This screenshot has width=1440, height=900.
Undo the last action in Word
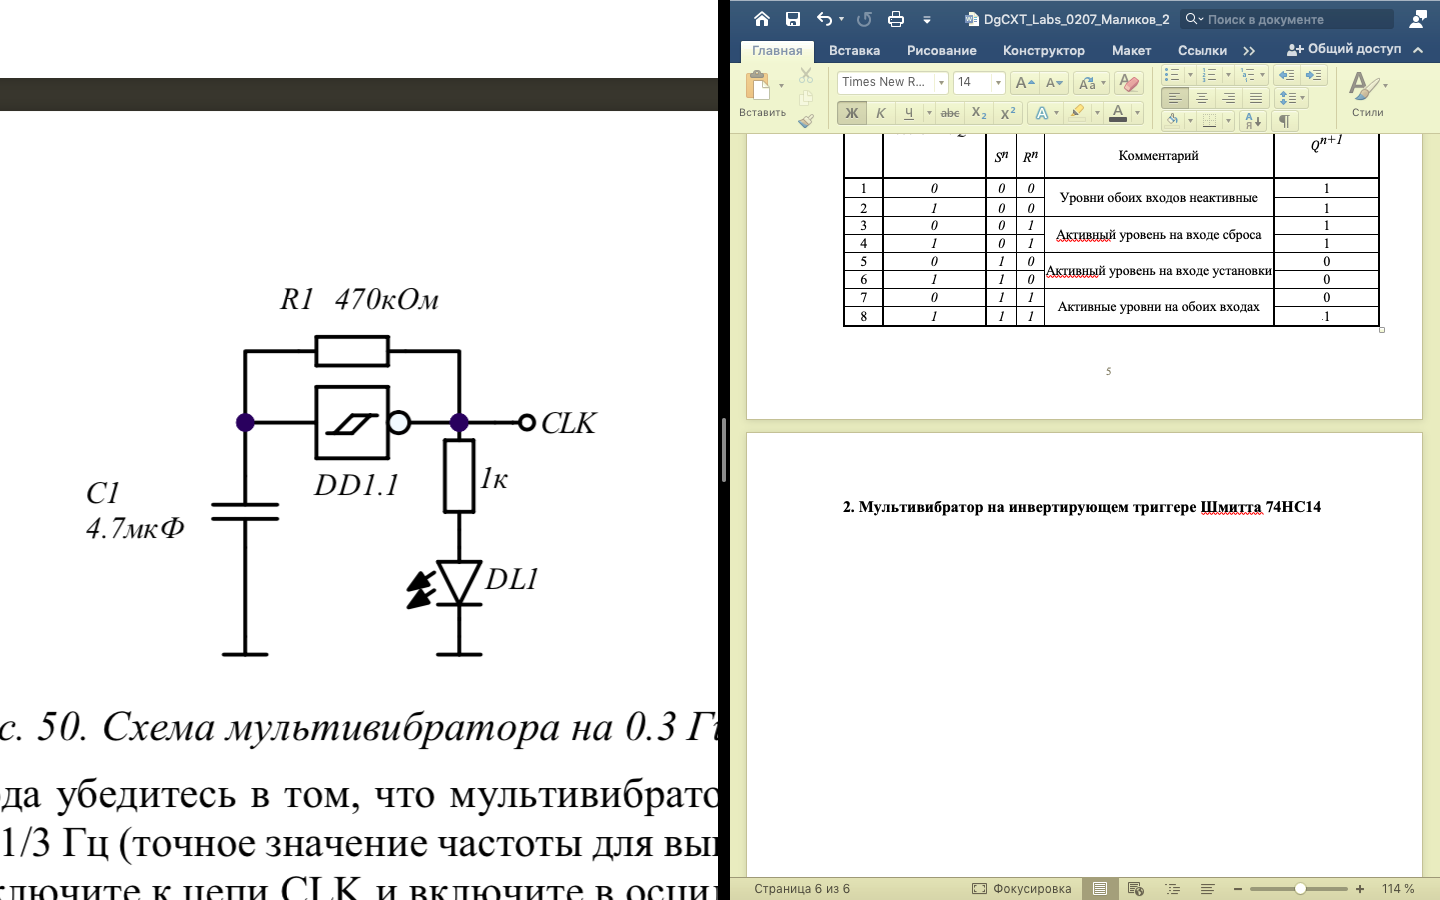click(824, 19)
